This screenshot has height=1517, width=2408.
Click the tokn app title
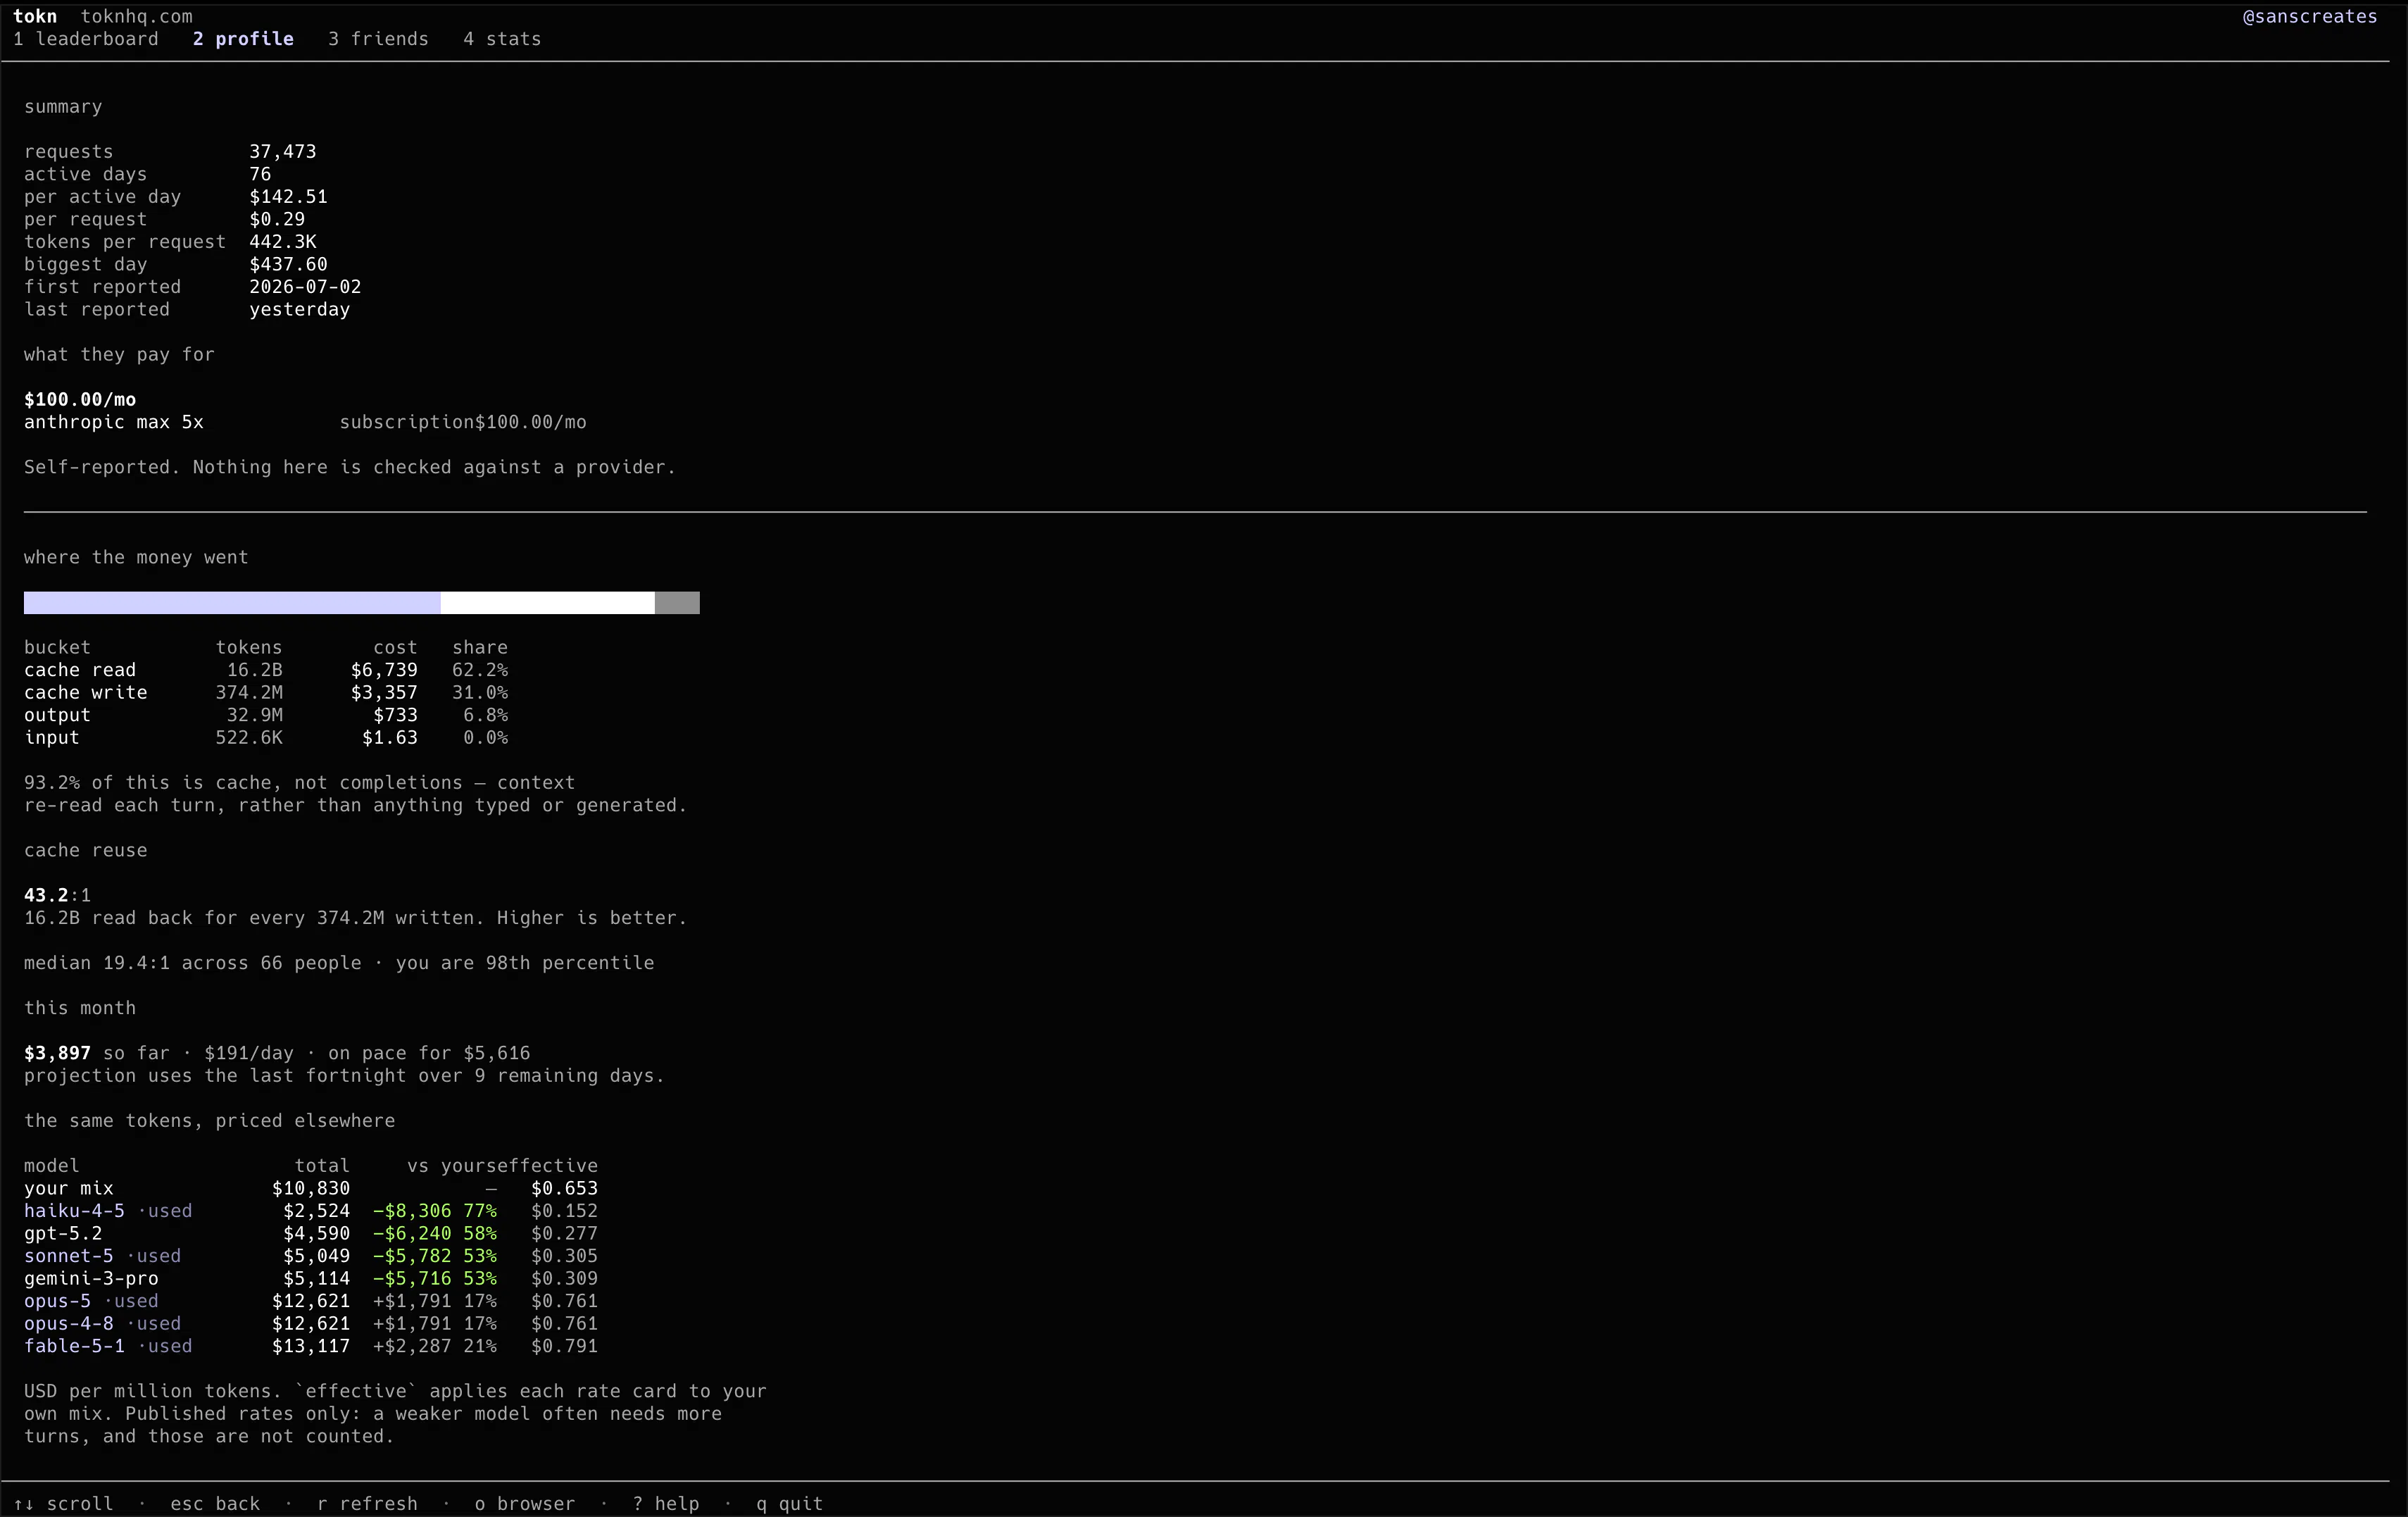point(35,16)
